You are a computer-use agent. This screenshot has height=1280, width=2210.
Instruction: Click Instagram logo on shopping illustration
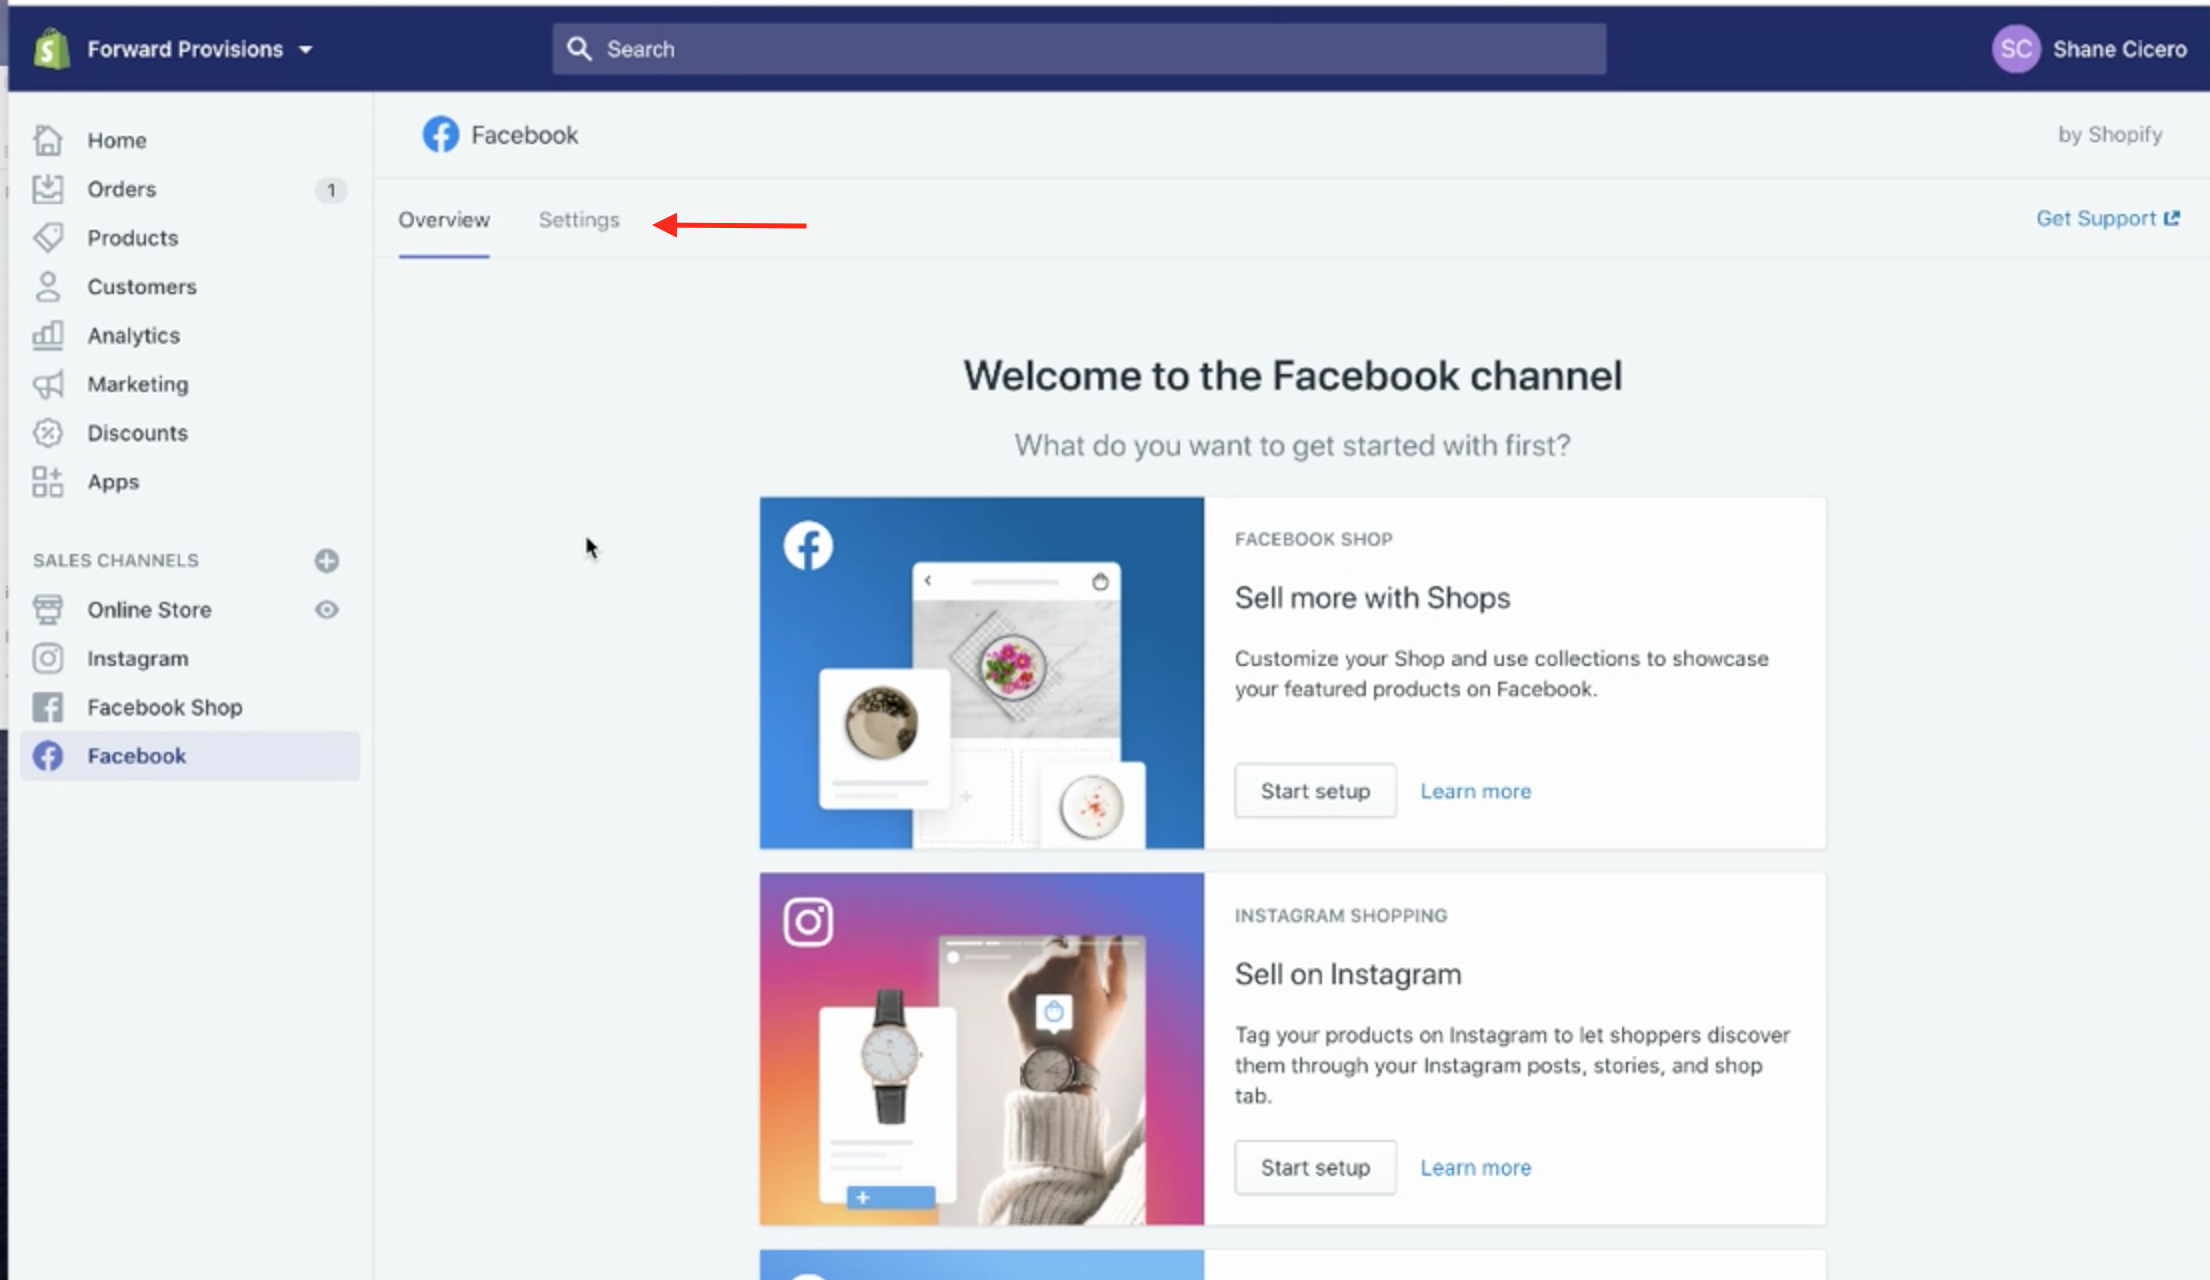point(808,922)
